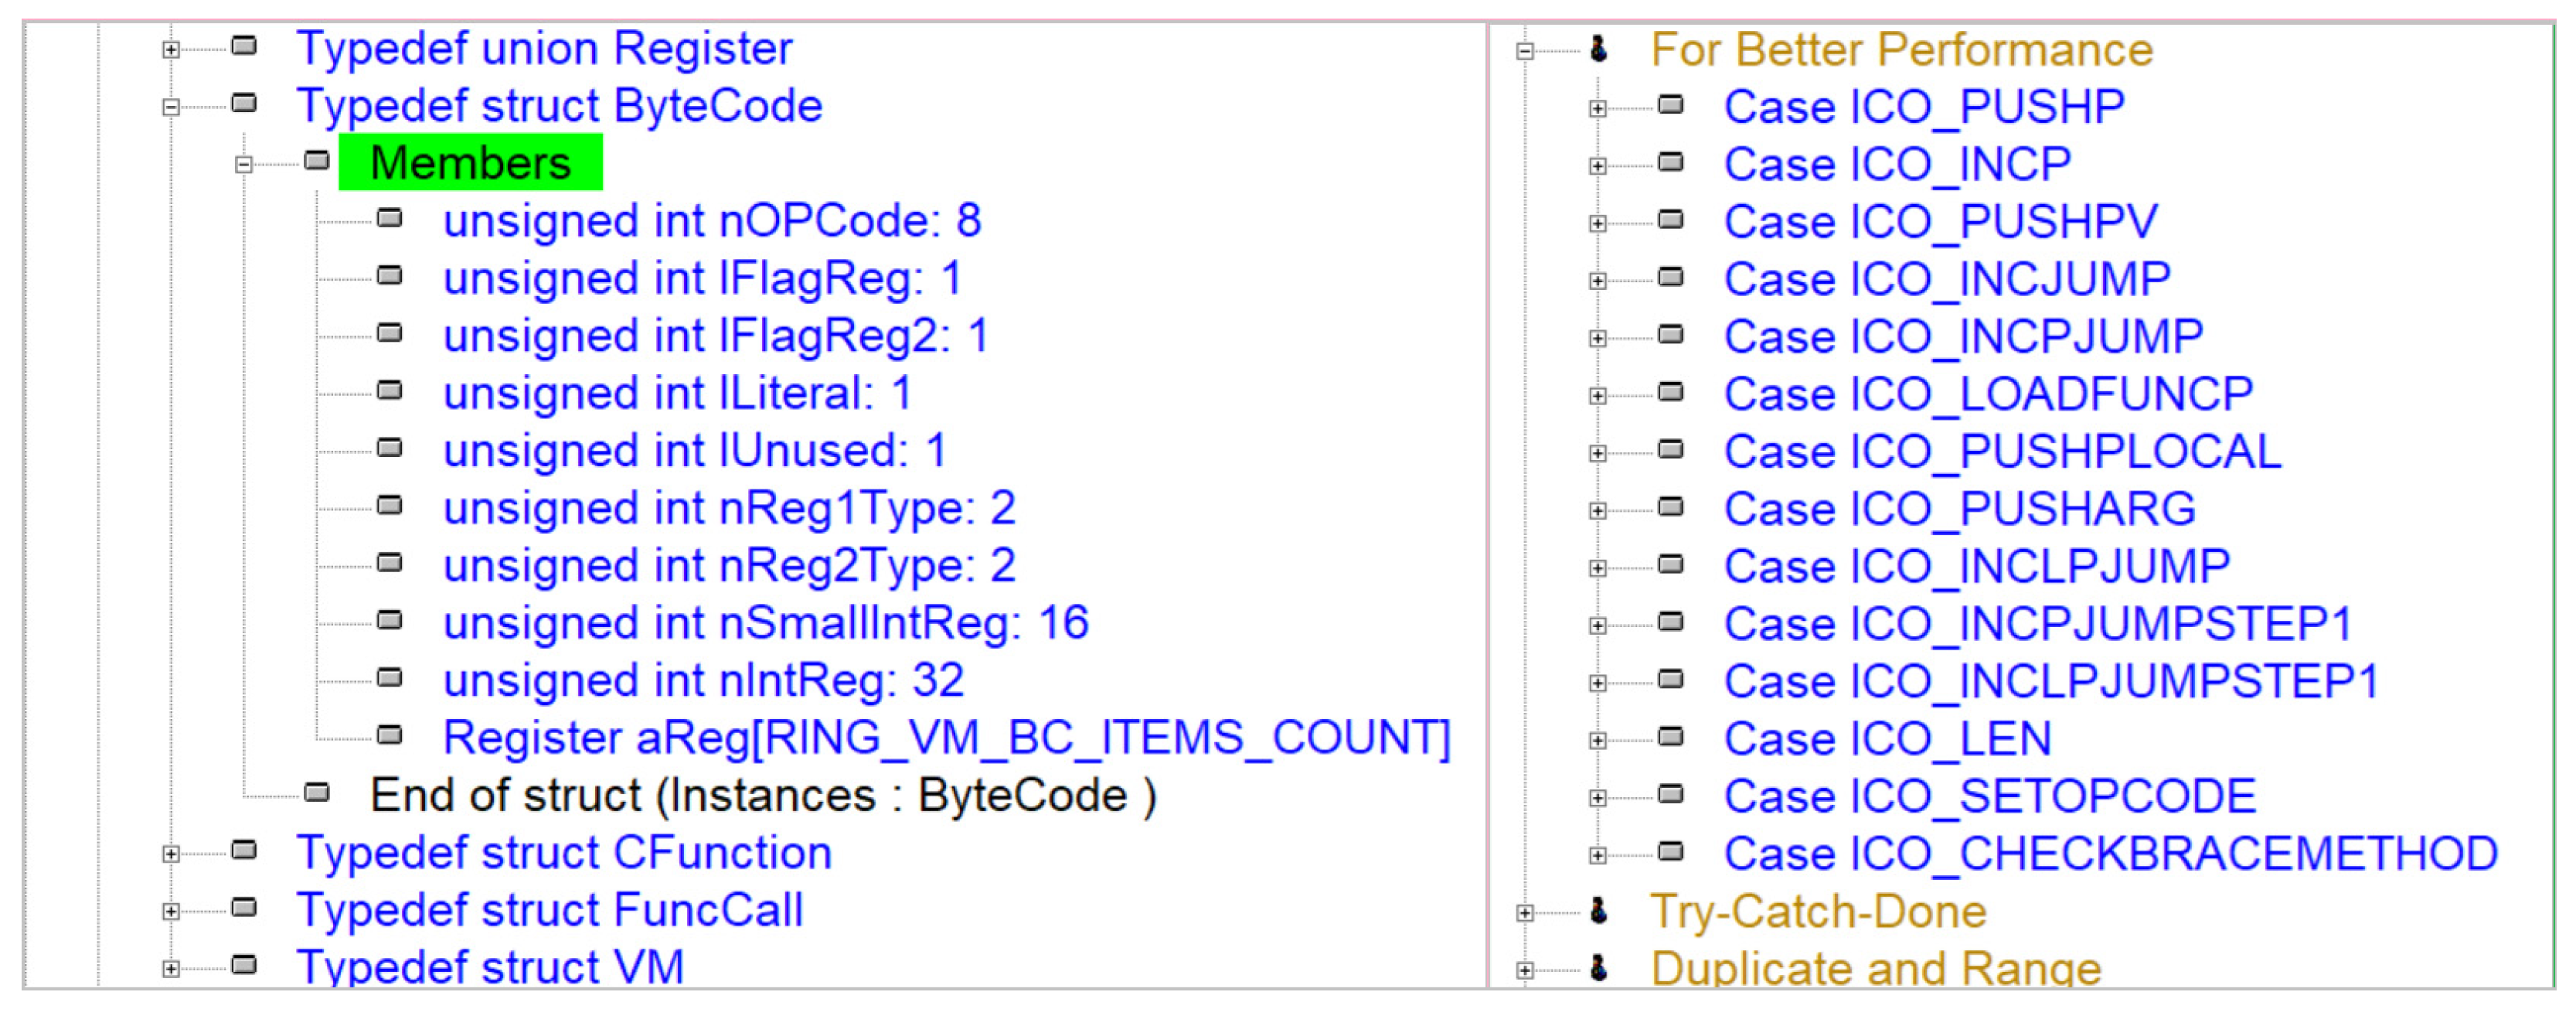Click node icon beside Case ICO_PUSHP
The image size is (2576, 1009).
[1671, 104]
